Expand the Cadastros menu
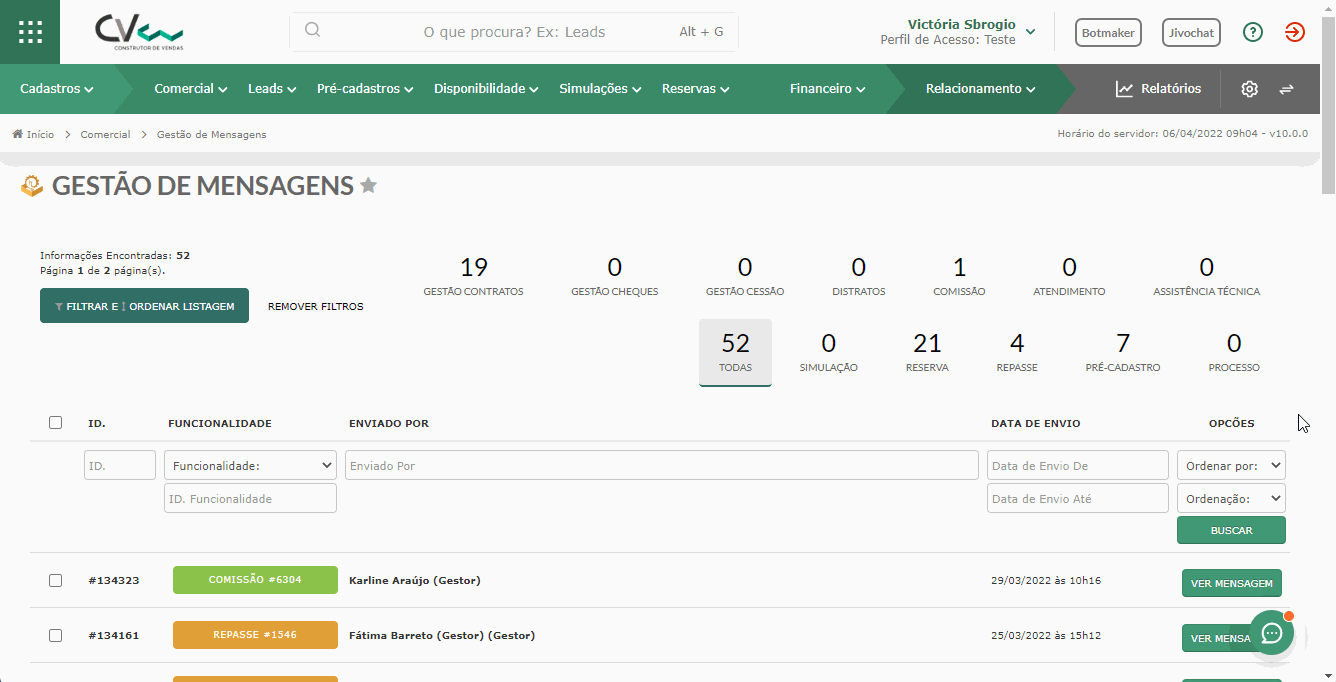1336x682 pixels. point(57,89)
